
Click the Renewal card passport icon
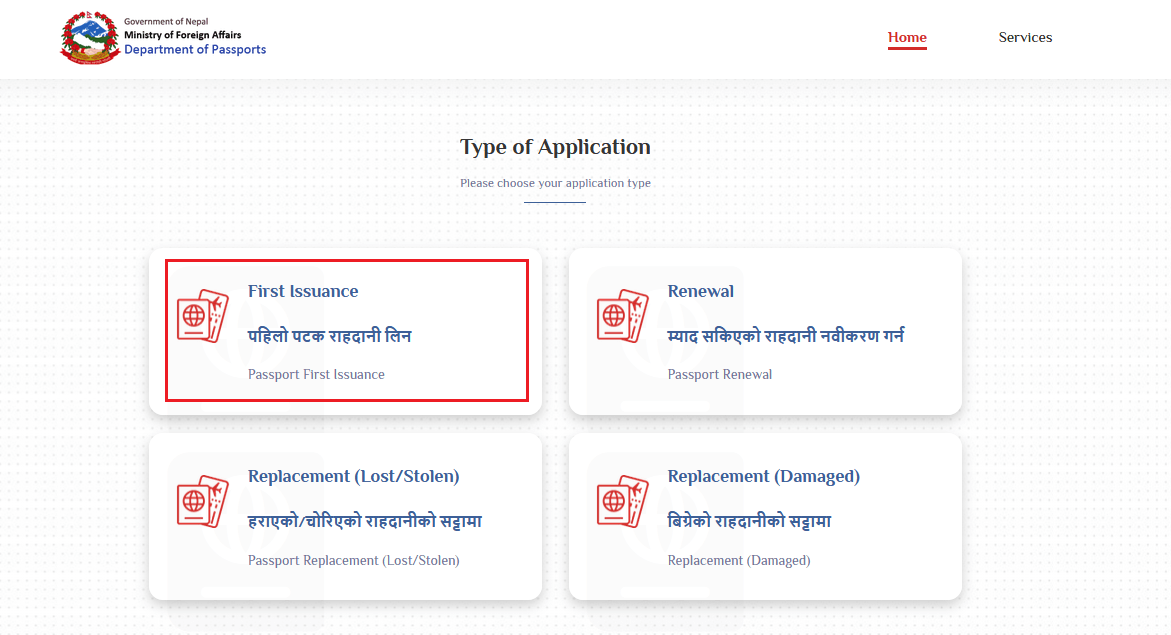tap(623, 316)
